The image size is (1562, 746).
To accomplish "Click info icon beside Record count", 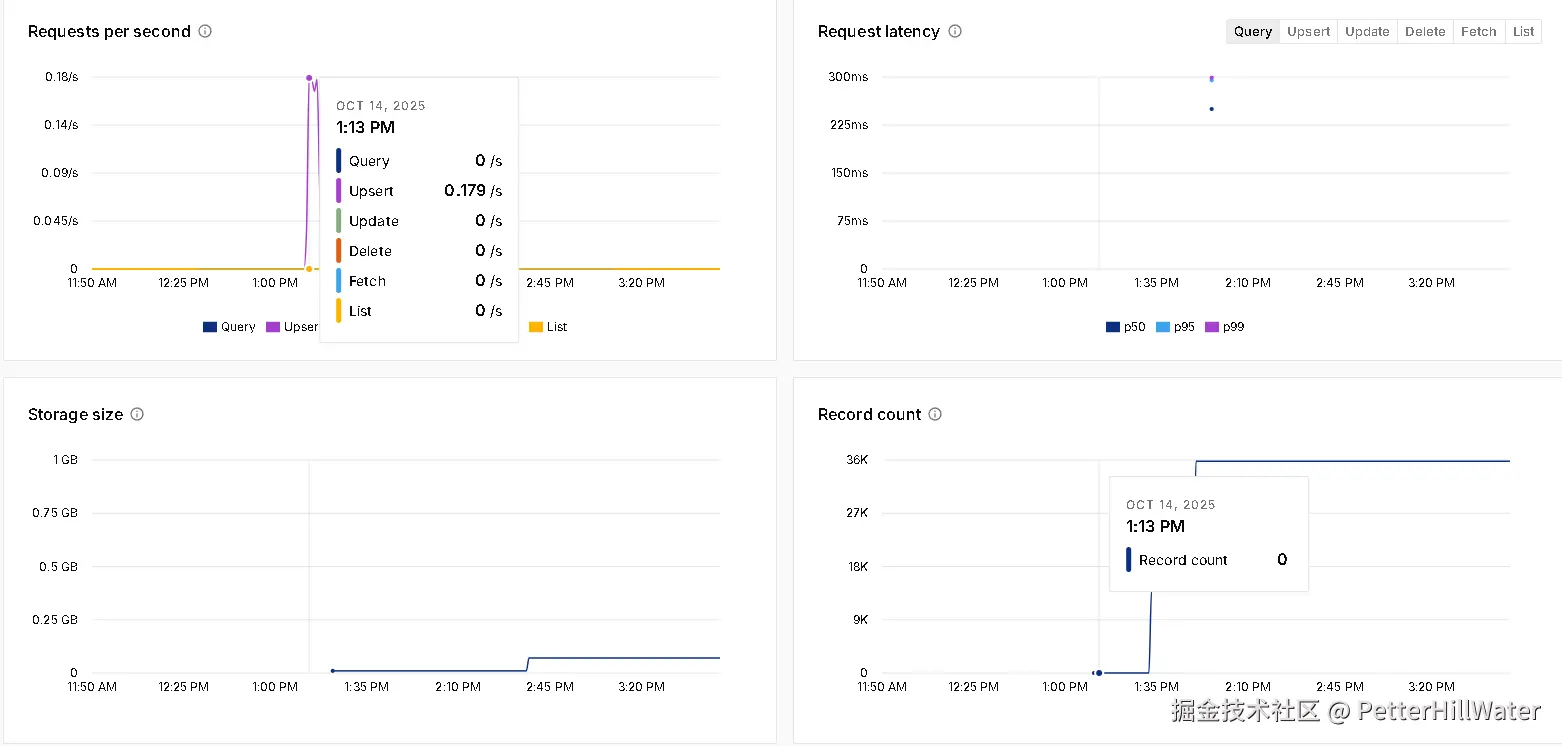I will pos(935,414).
